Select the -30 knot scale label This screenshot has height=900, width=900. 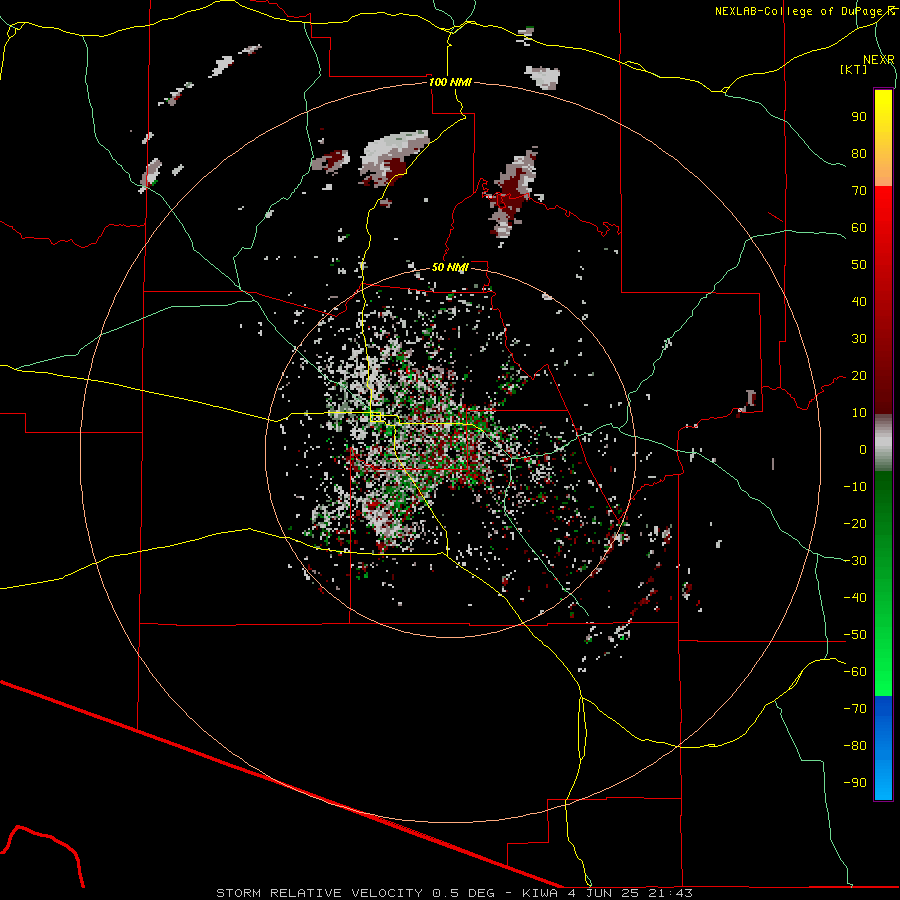click(x=855, y=561)
